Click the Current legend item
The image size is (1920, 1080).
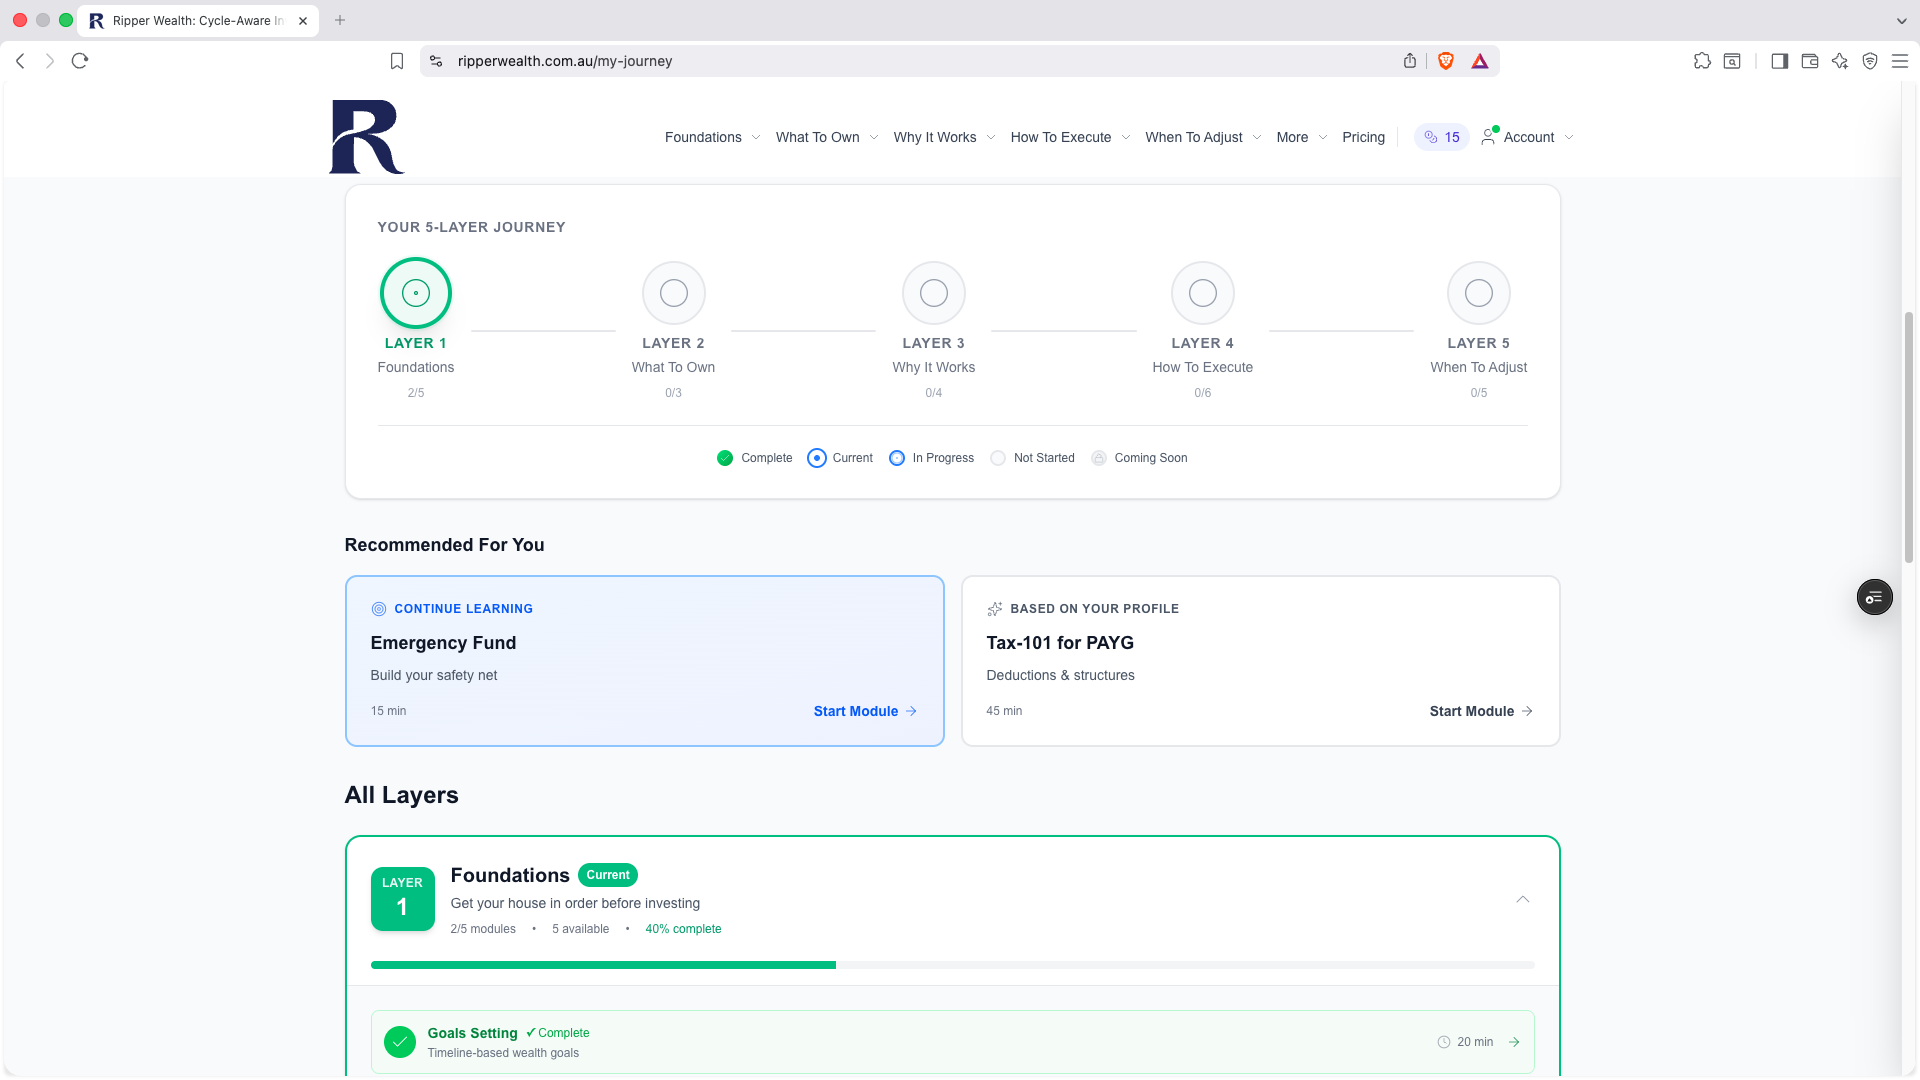pyautogui.click(x=840, y=458)
